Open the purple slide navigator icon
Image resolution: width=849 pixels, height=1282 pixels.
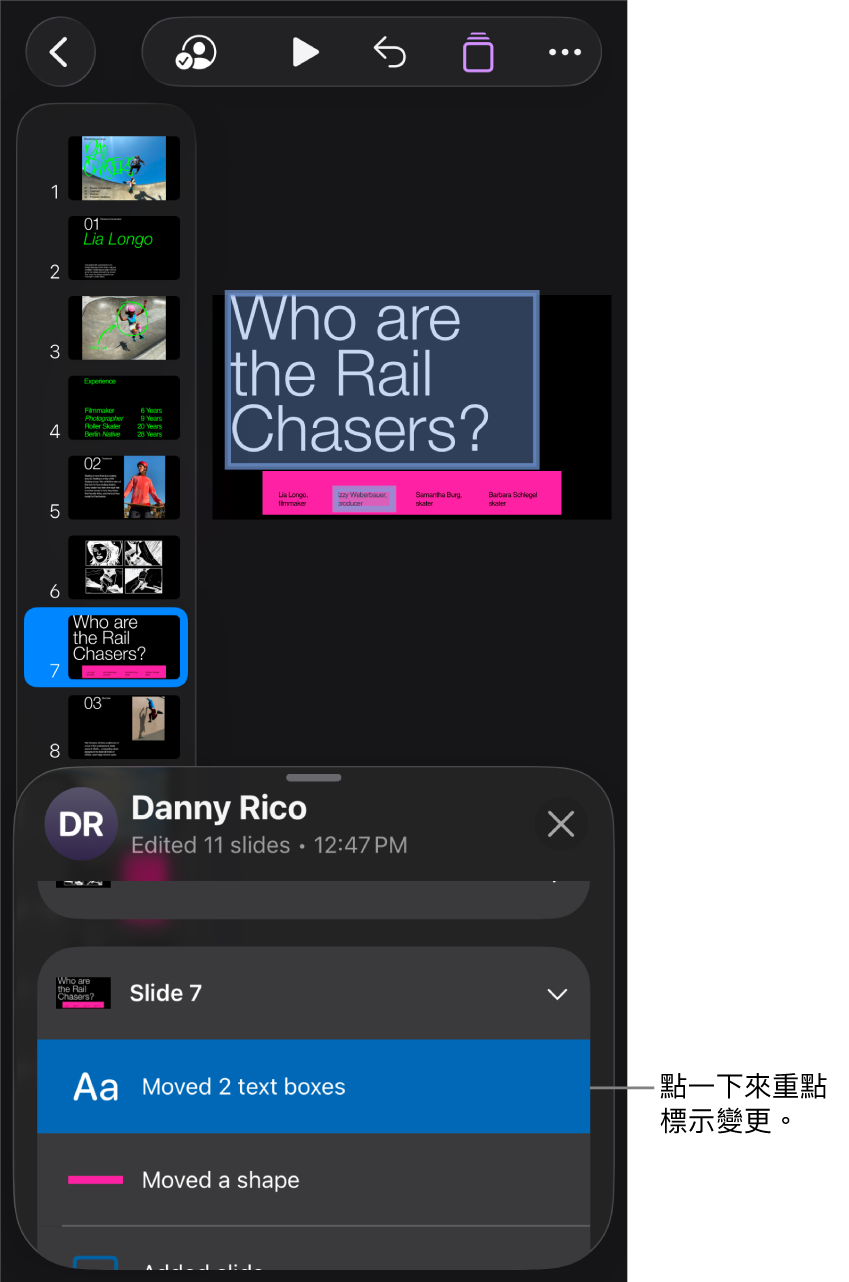point(478,52)
